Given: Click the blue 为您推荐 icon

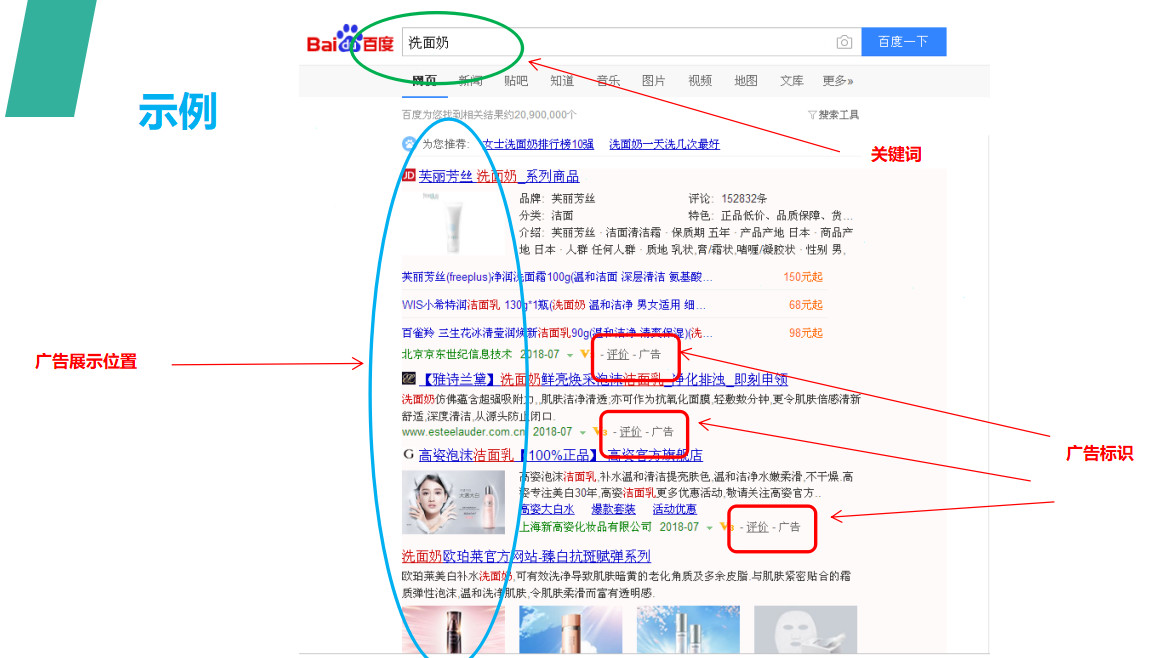Looking at the screenshot, I should pyautogui.click(x=408, y=143).
